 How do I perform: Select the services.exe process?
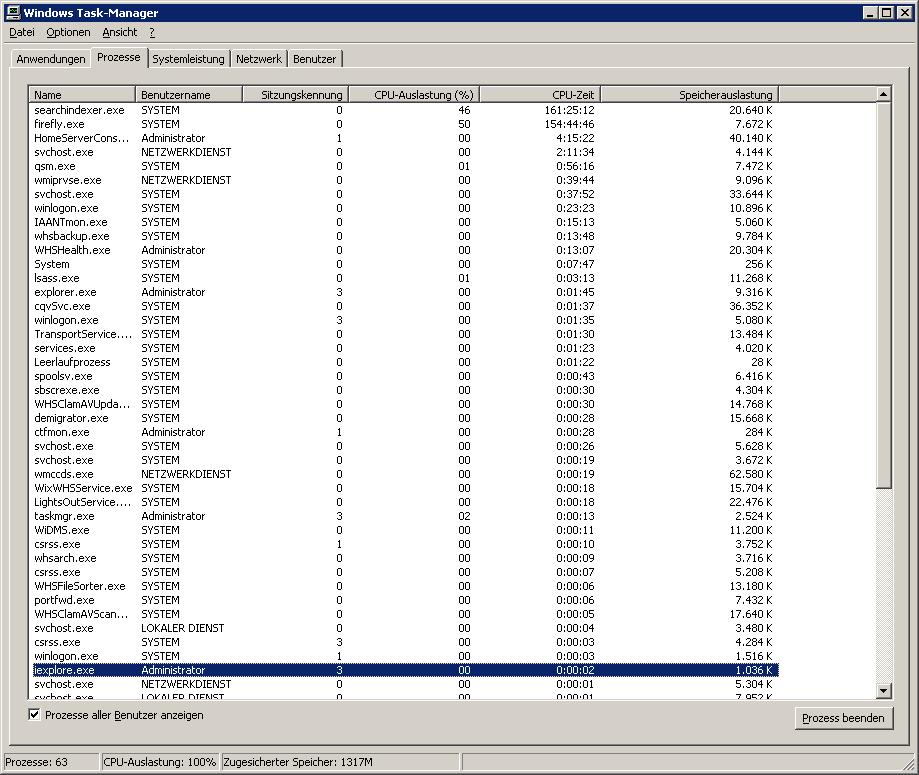[x=406, y=348]
